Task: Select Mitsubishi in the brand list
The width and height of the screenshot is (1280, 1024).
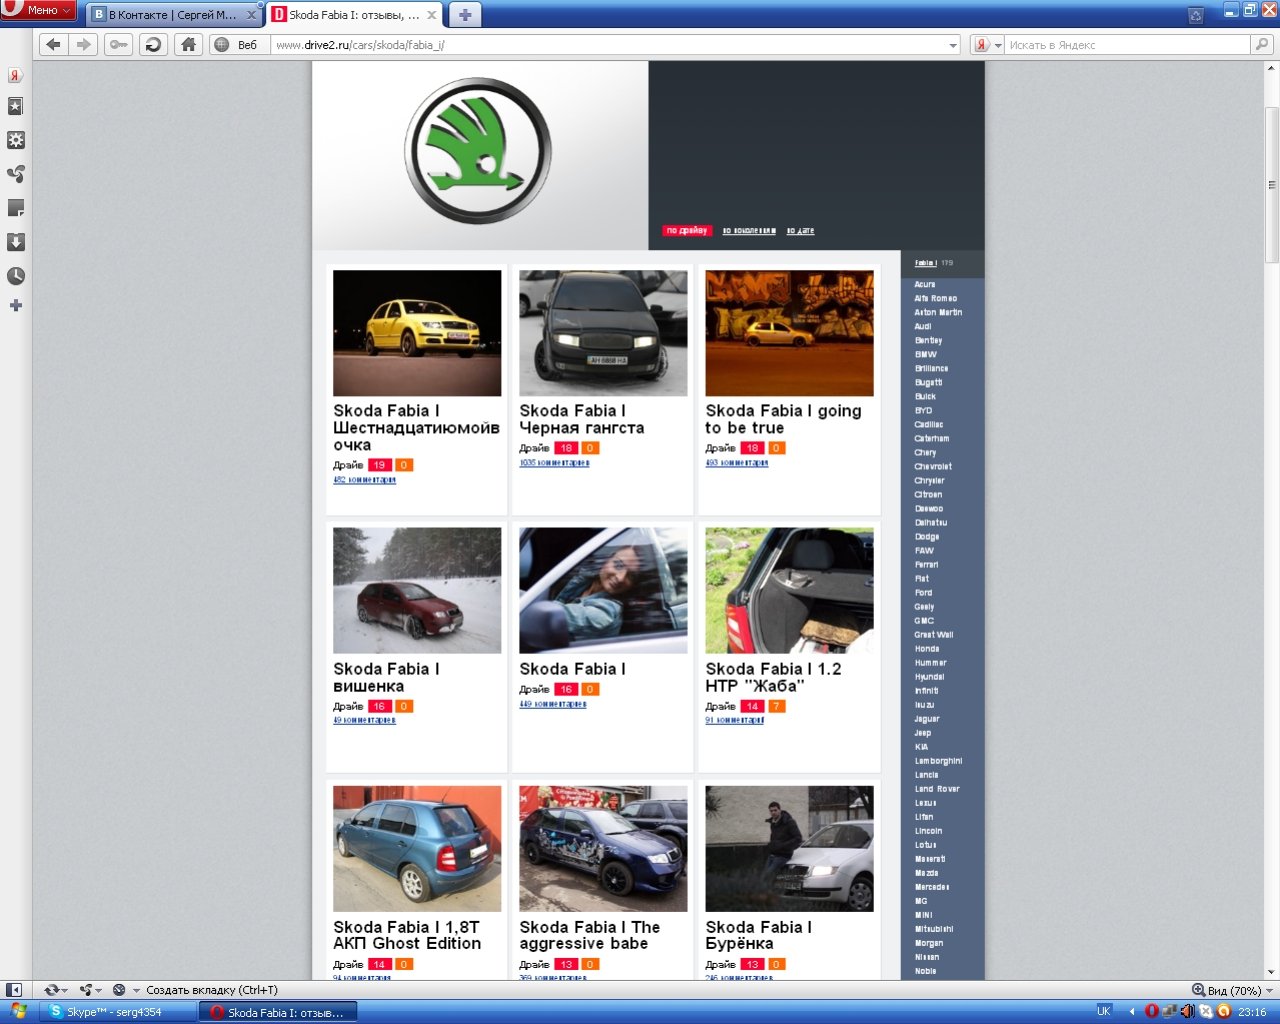Action: [x=934, y=929]
